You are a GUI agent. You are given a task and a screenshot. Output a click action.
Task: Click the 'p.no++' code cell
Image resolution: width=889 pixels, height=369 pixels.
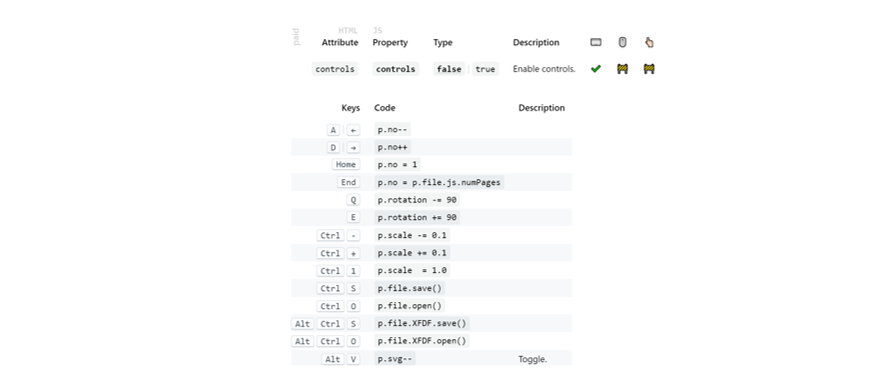click(392, 147)
